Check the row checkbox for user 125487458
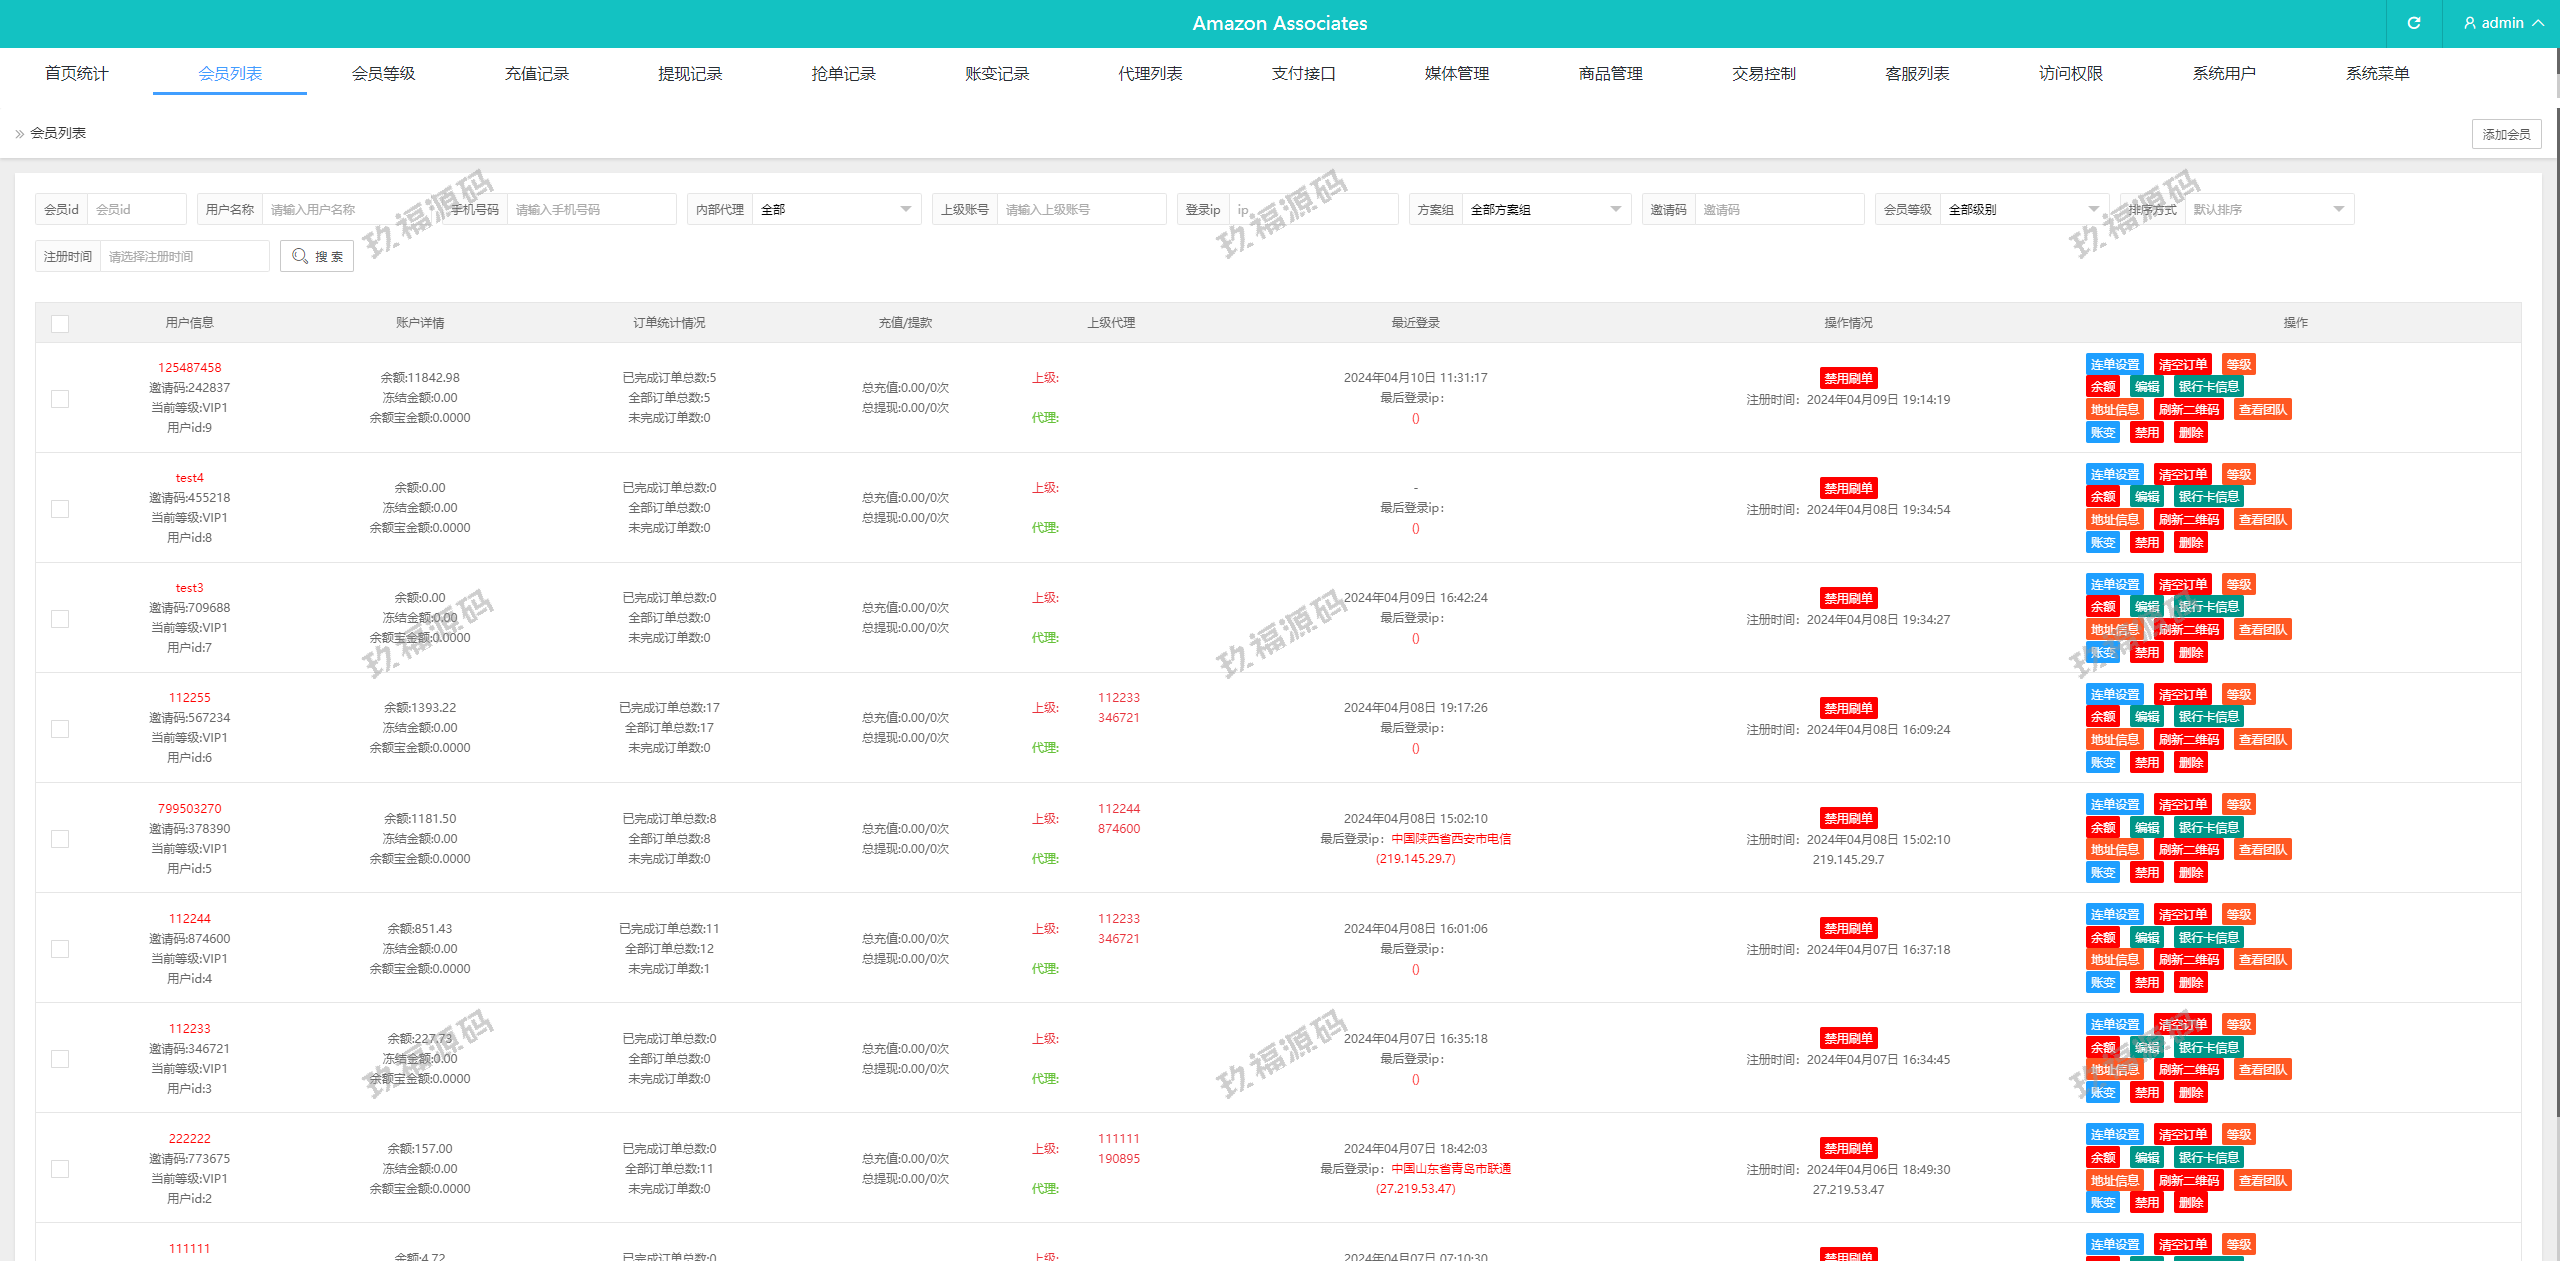This screenshot has height=1261, width=2560. pyautogui.click(x=60, y=399)
